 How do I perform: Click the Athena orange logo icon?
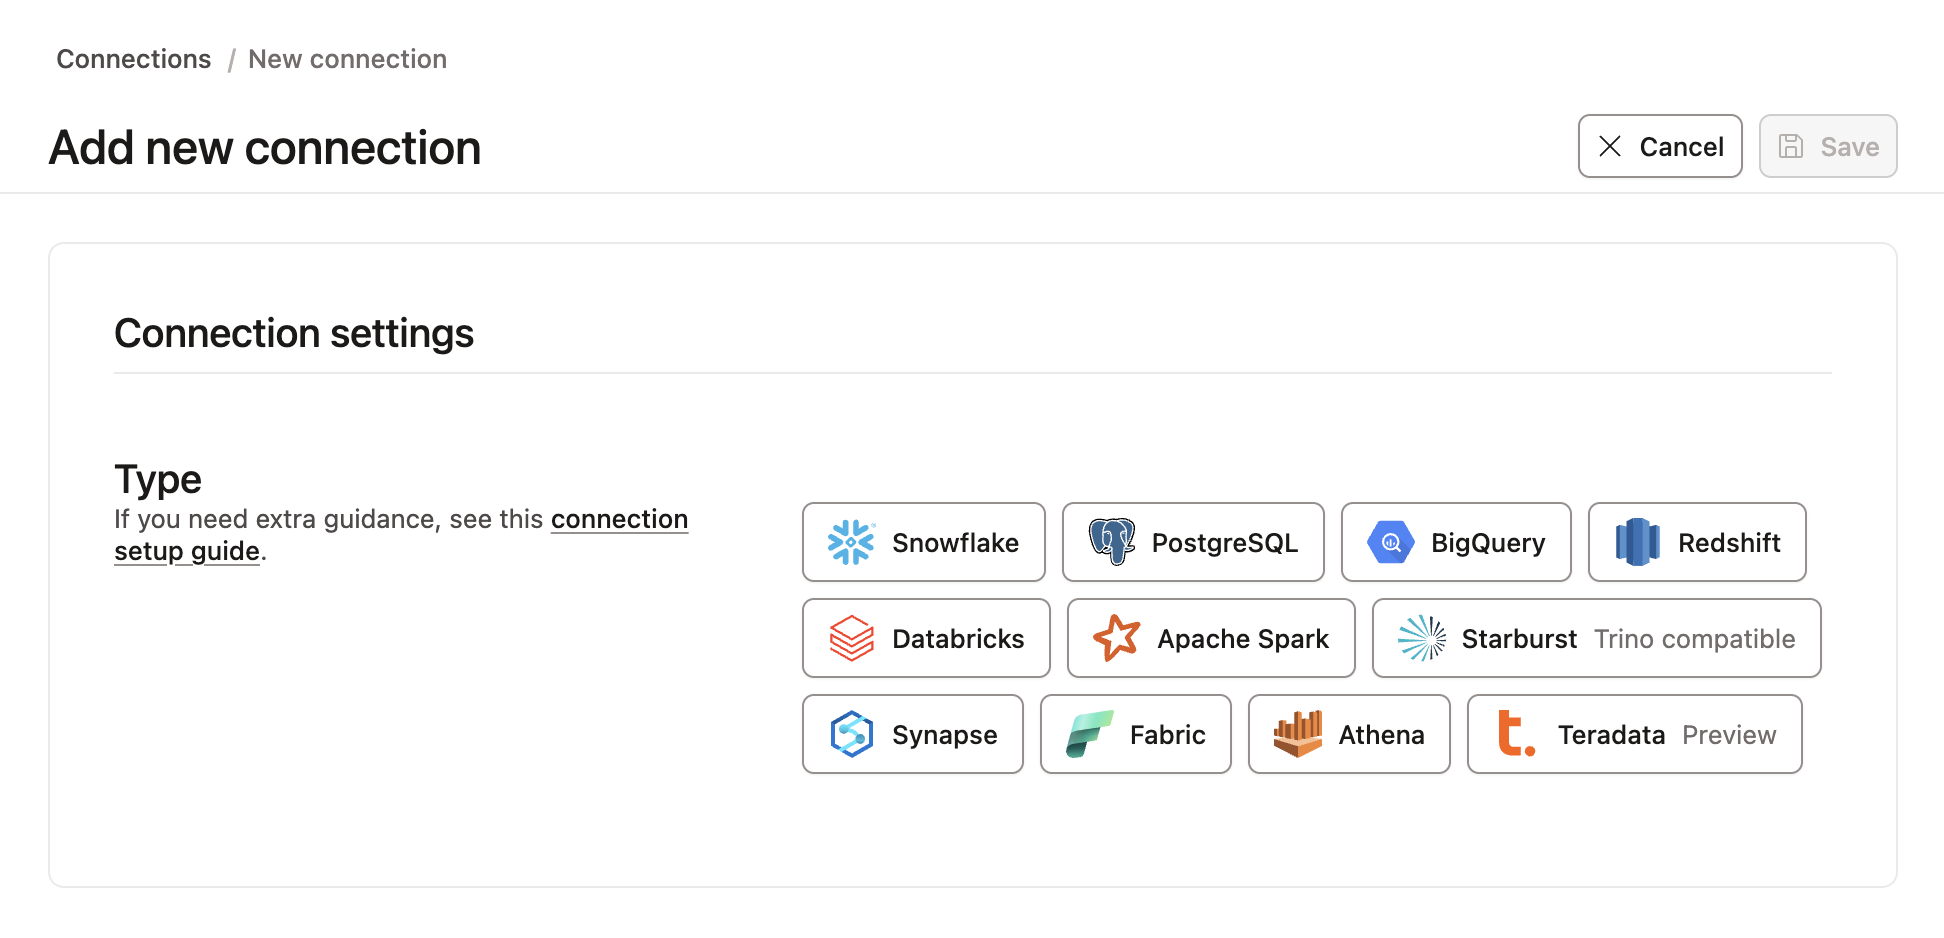tap(1297, 734)
